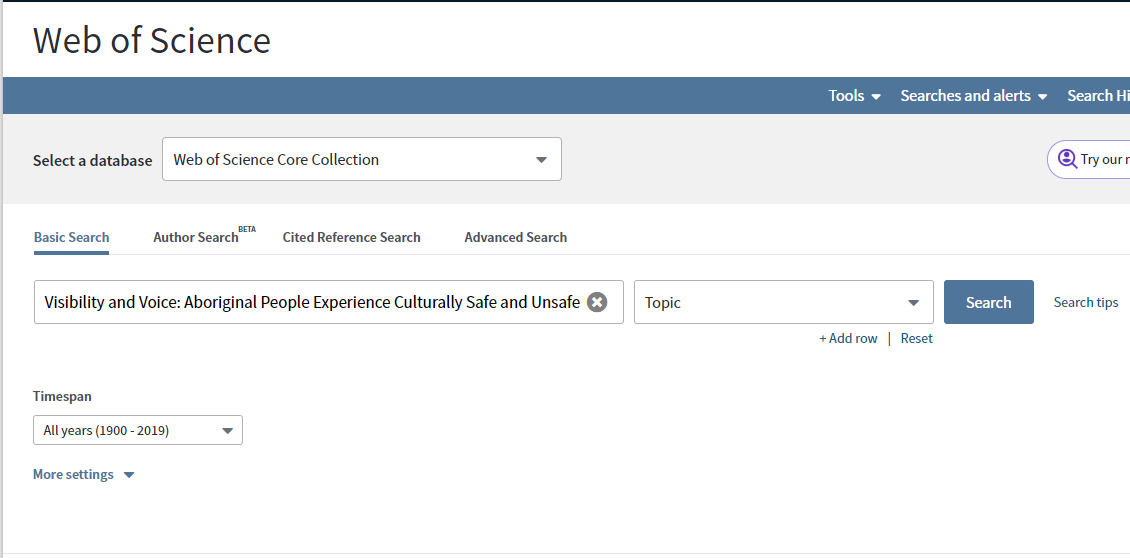The image size is (1130, 558).
Task: Open Searches and alerts menu
Action: point(974,96)
